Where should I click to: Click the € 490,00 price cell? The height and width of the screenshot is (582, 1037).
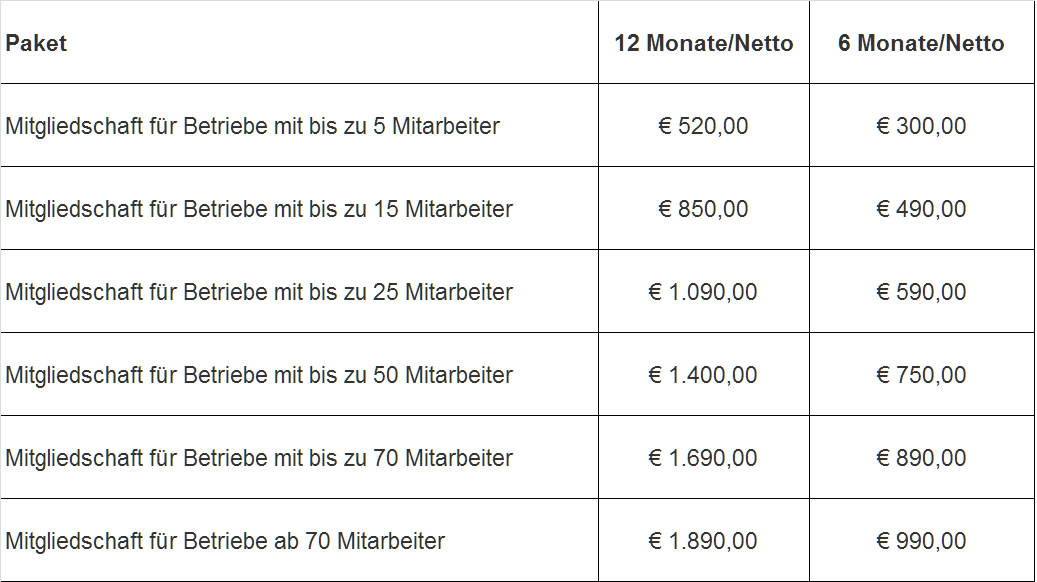coord(921,208)
